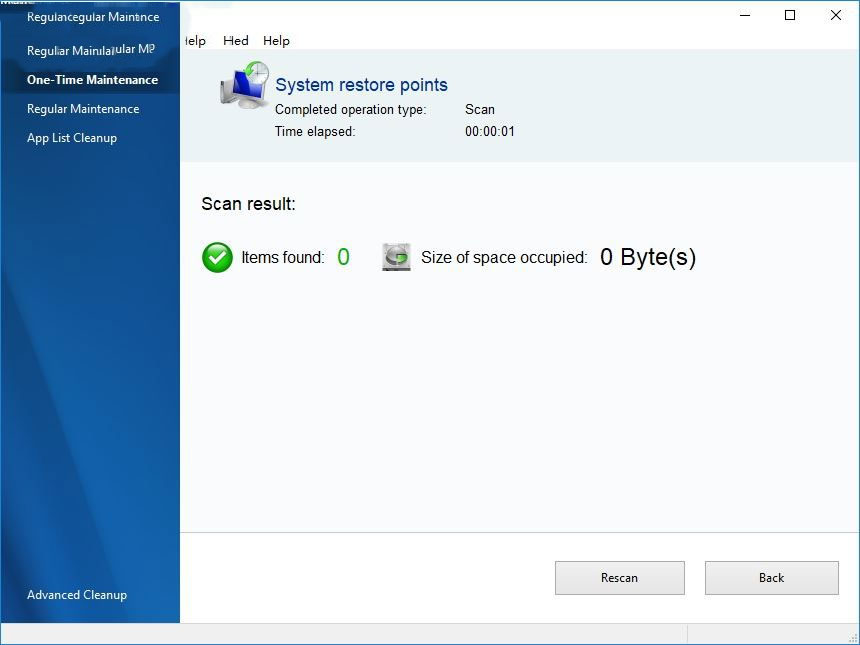This screenshot has height=645, width=860.
Task: Minimize the window
Action: 745,15
